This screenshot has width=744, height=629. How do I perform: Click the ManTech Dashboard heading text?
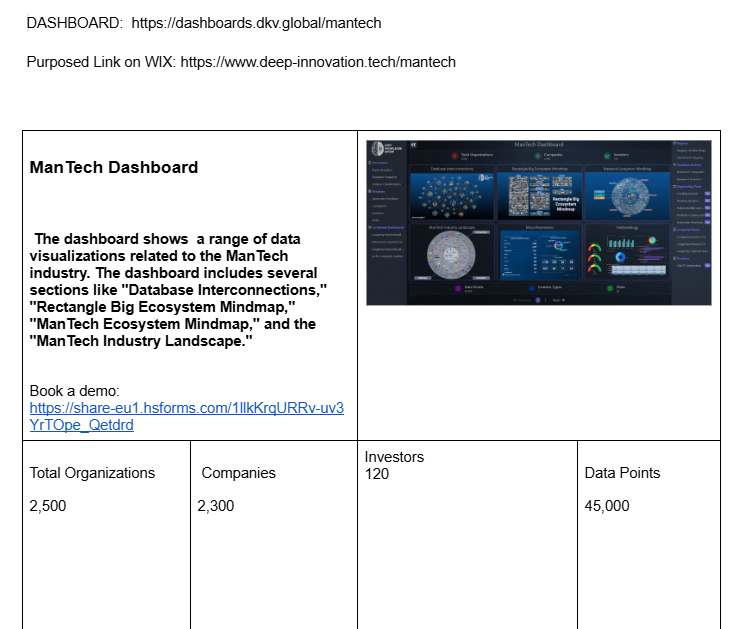tap(114, 167)
